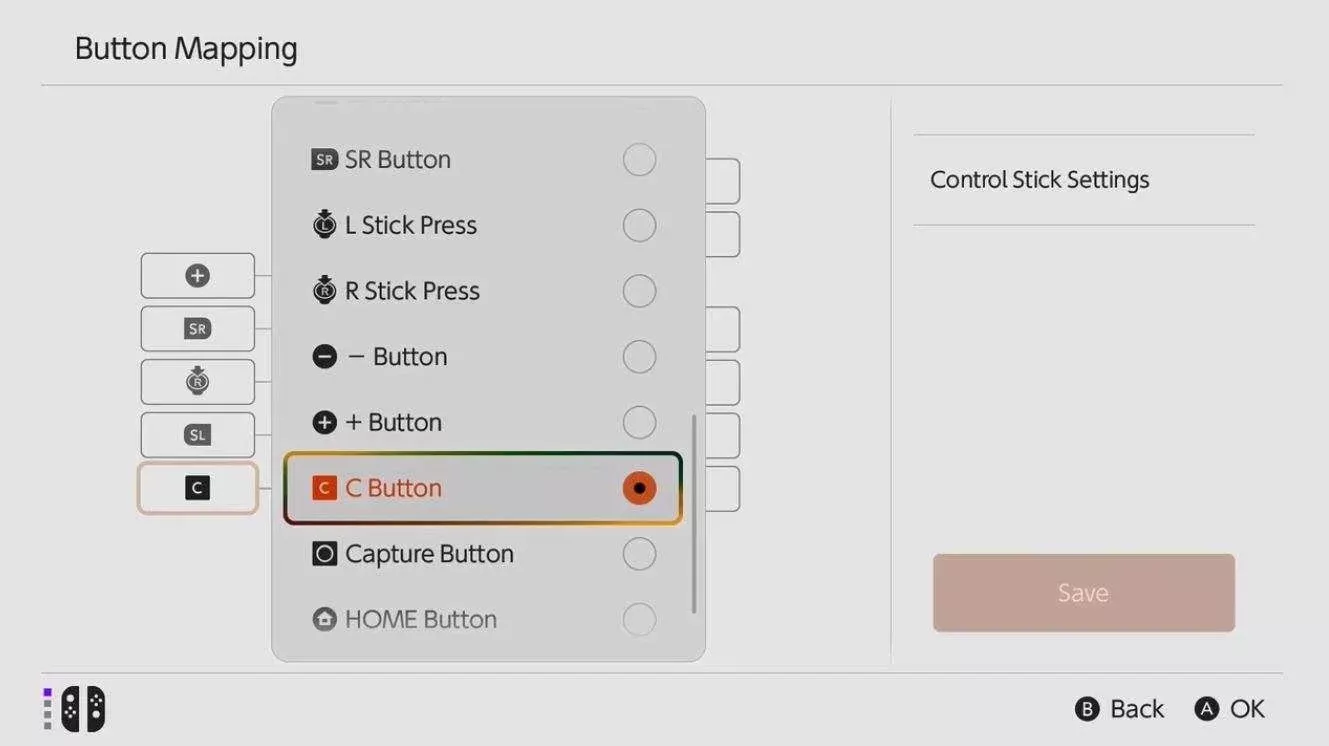Viewport: 1329px width, 746px height.
Task: Open the C button mapping slot on left
Action: click(x=198, y=488)
